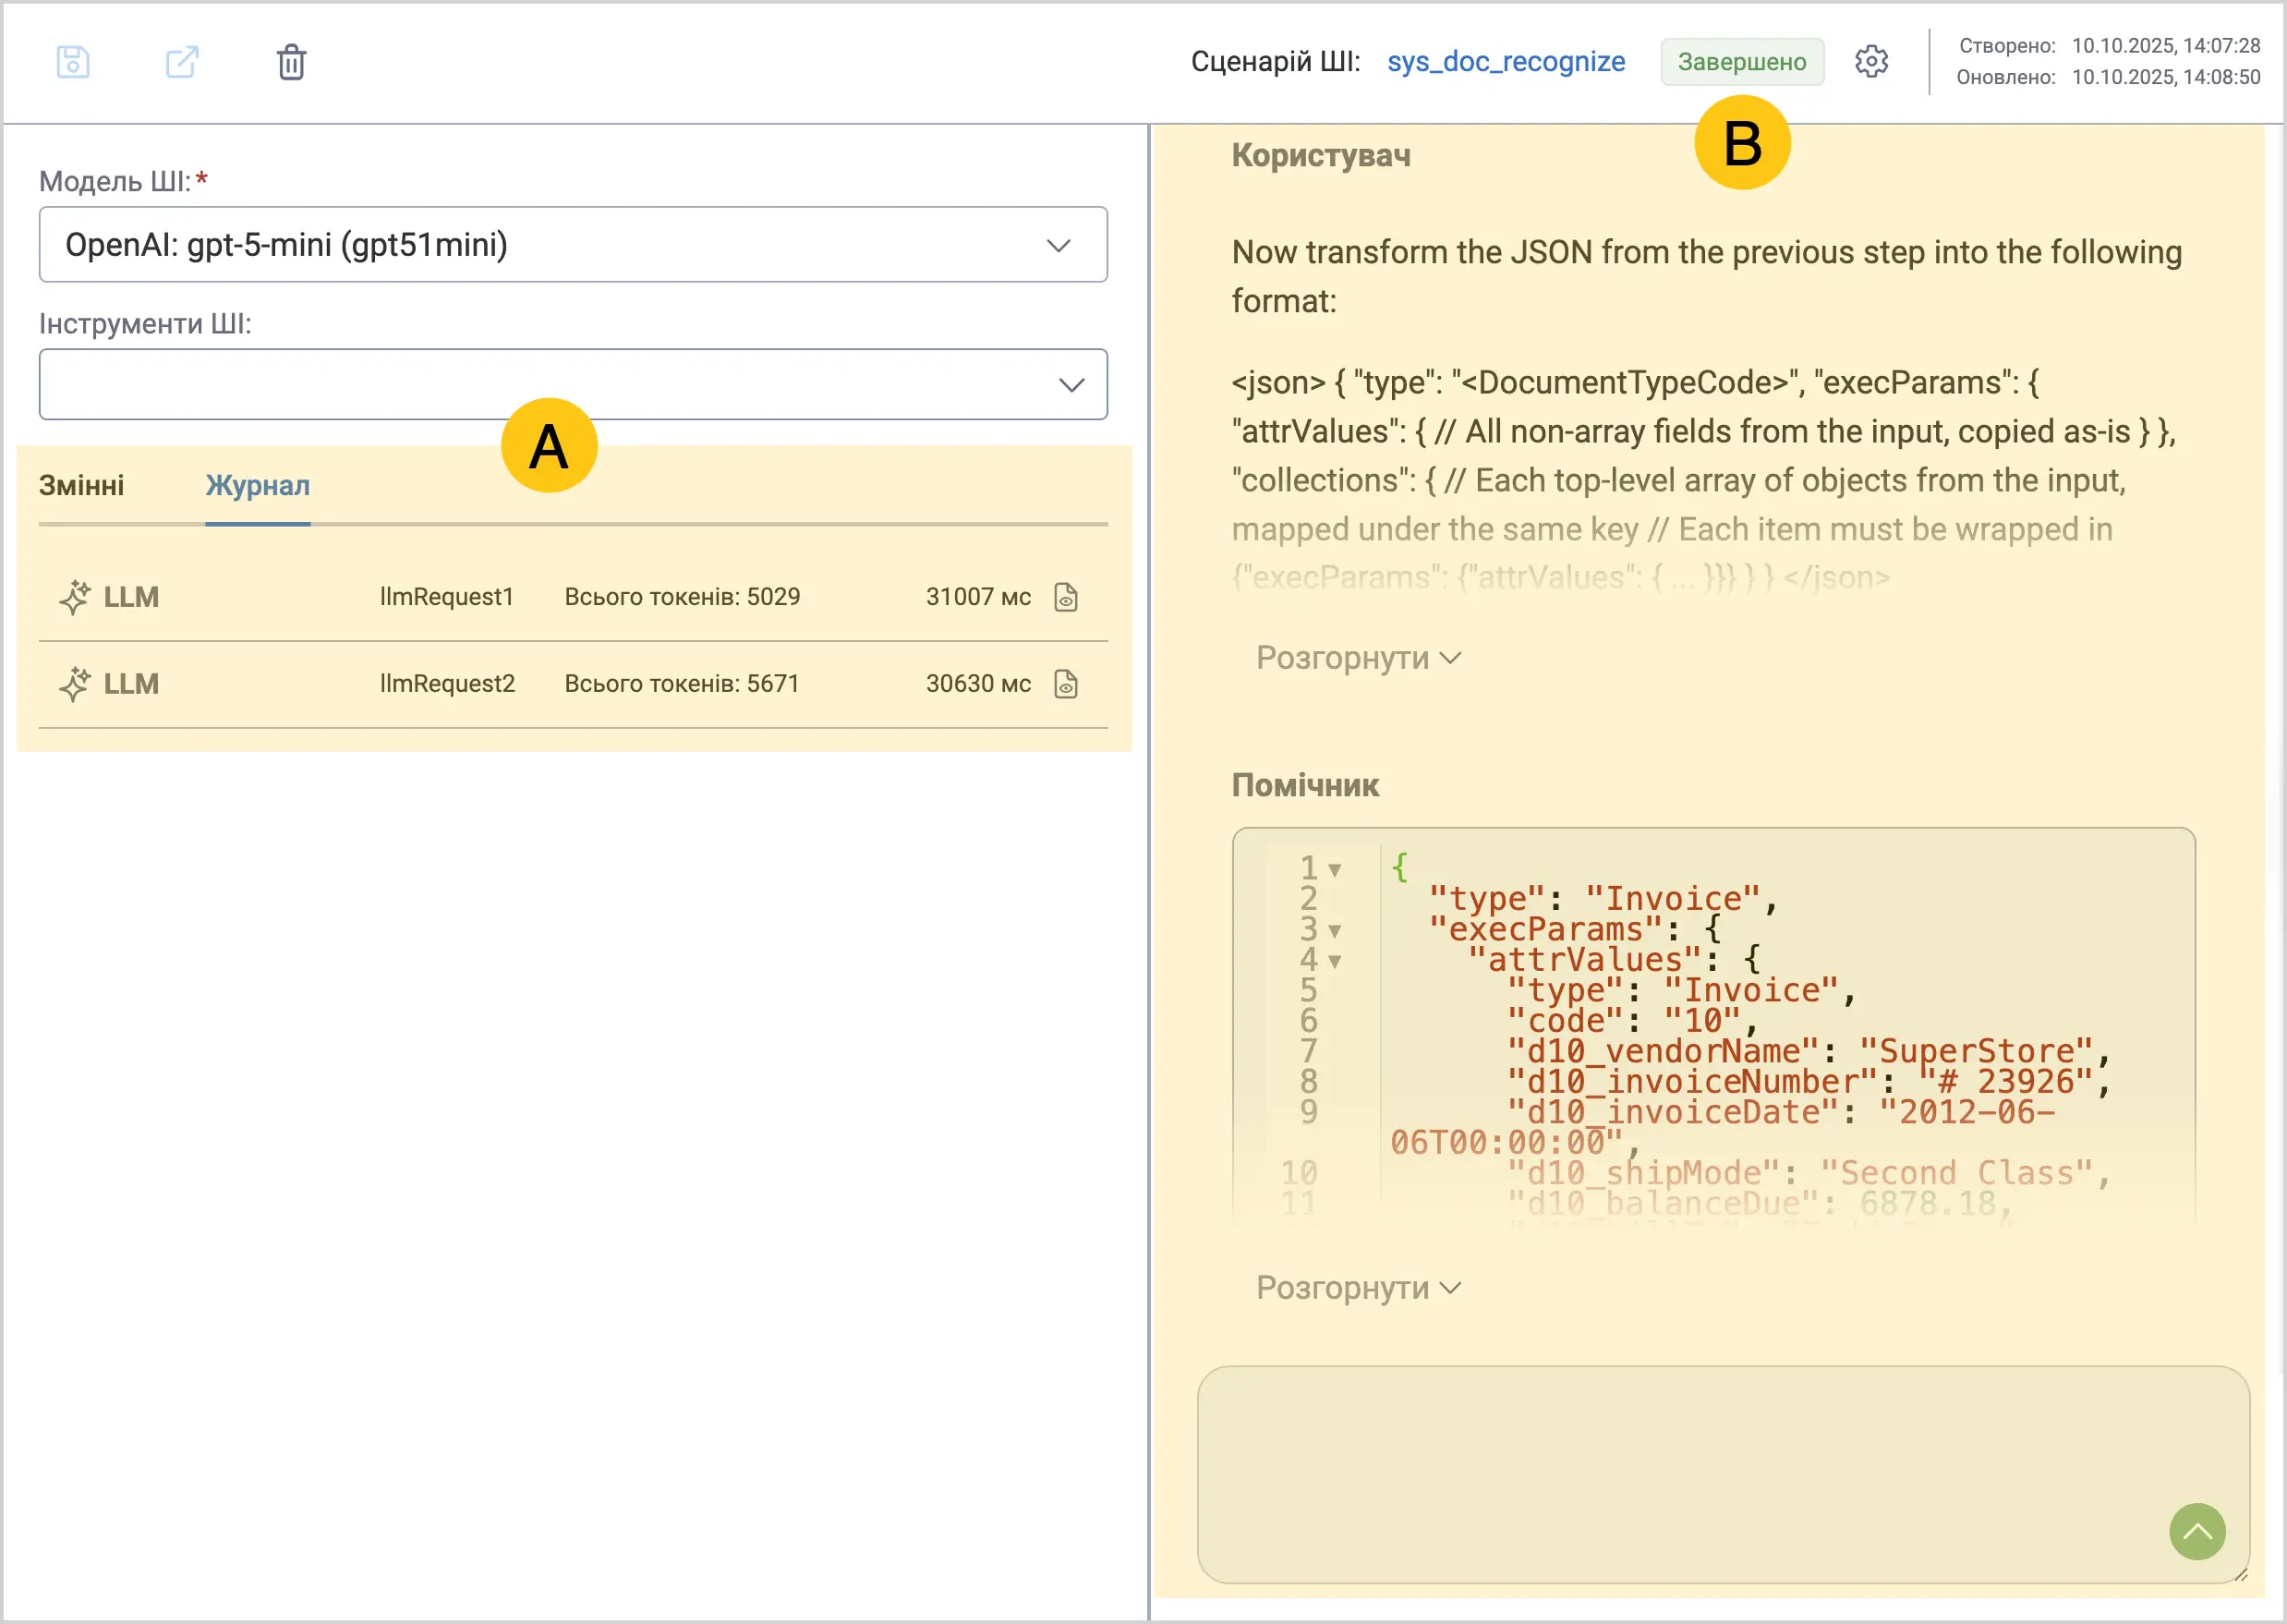Collapse attrValues fold arrow at line 4
2287x1624 pixels.
pyautogui.click(x=1334, y=962)
